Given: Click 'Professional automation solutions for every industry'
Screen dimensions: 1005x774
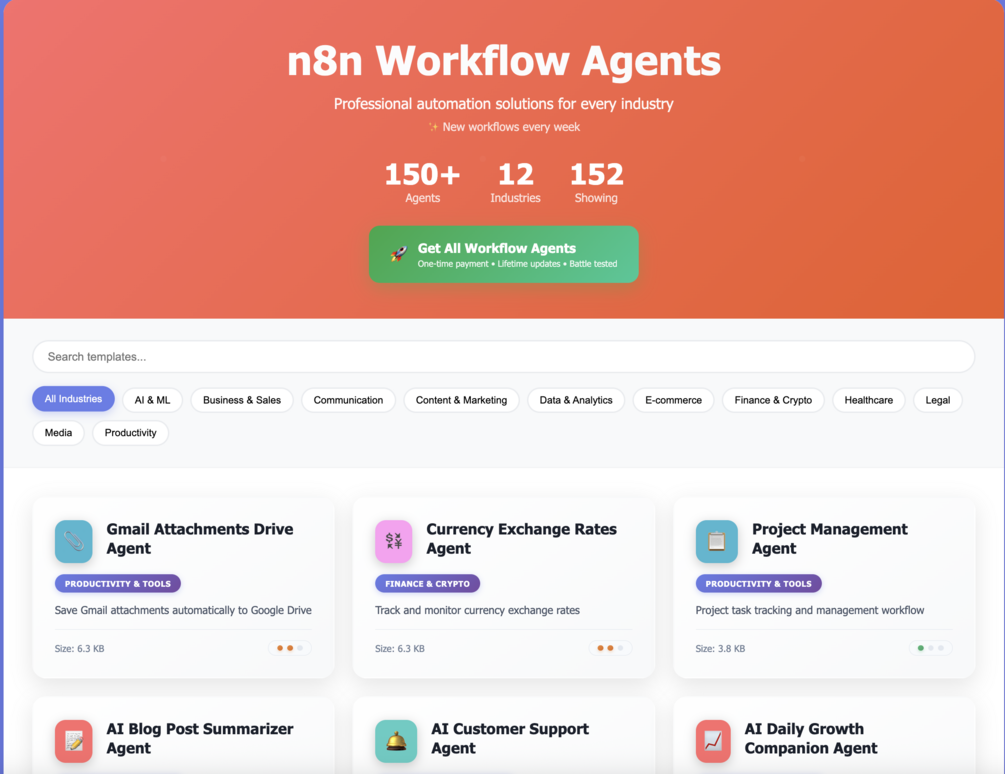Looking at the screenshot, I should click(x=504, y=104).
